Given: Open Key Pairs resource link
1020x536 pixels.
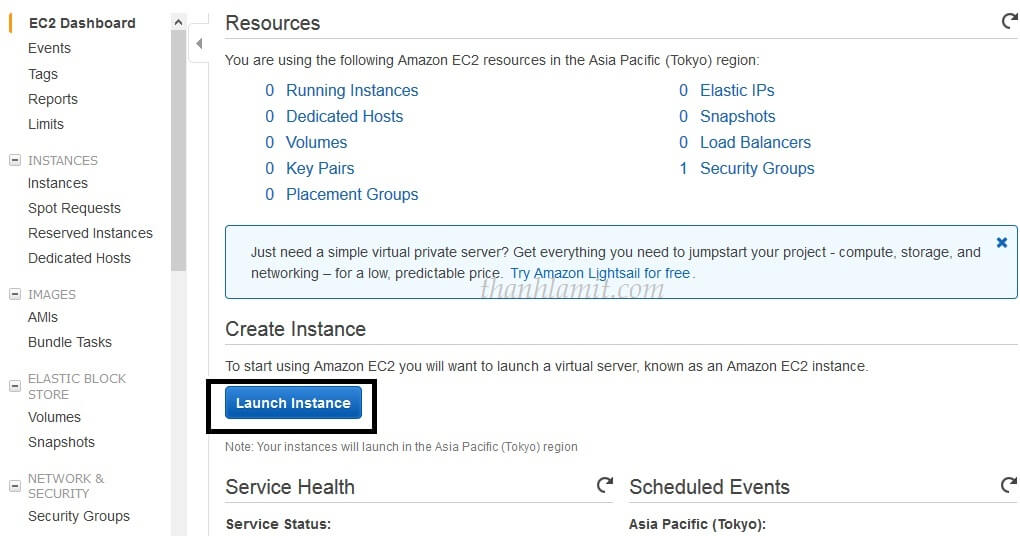Looking at the screenshot, I should point(320,168).
